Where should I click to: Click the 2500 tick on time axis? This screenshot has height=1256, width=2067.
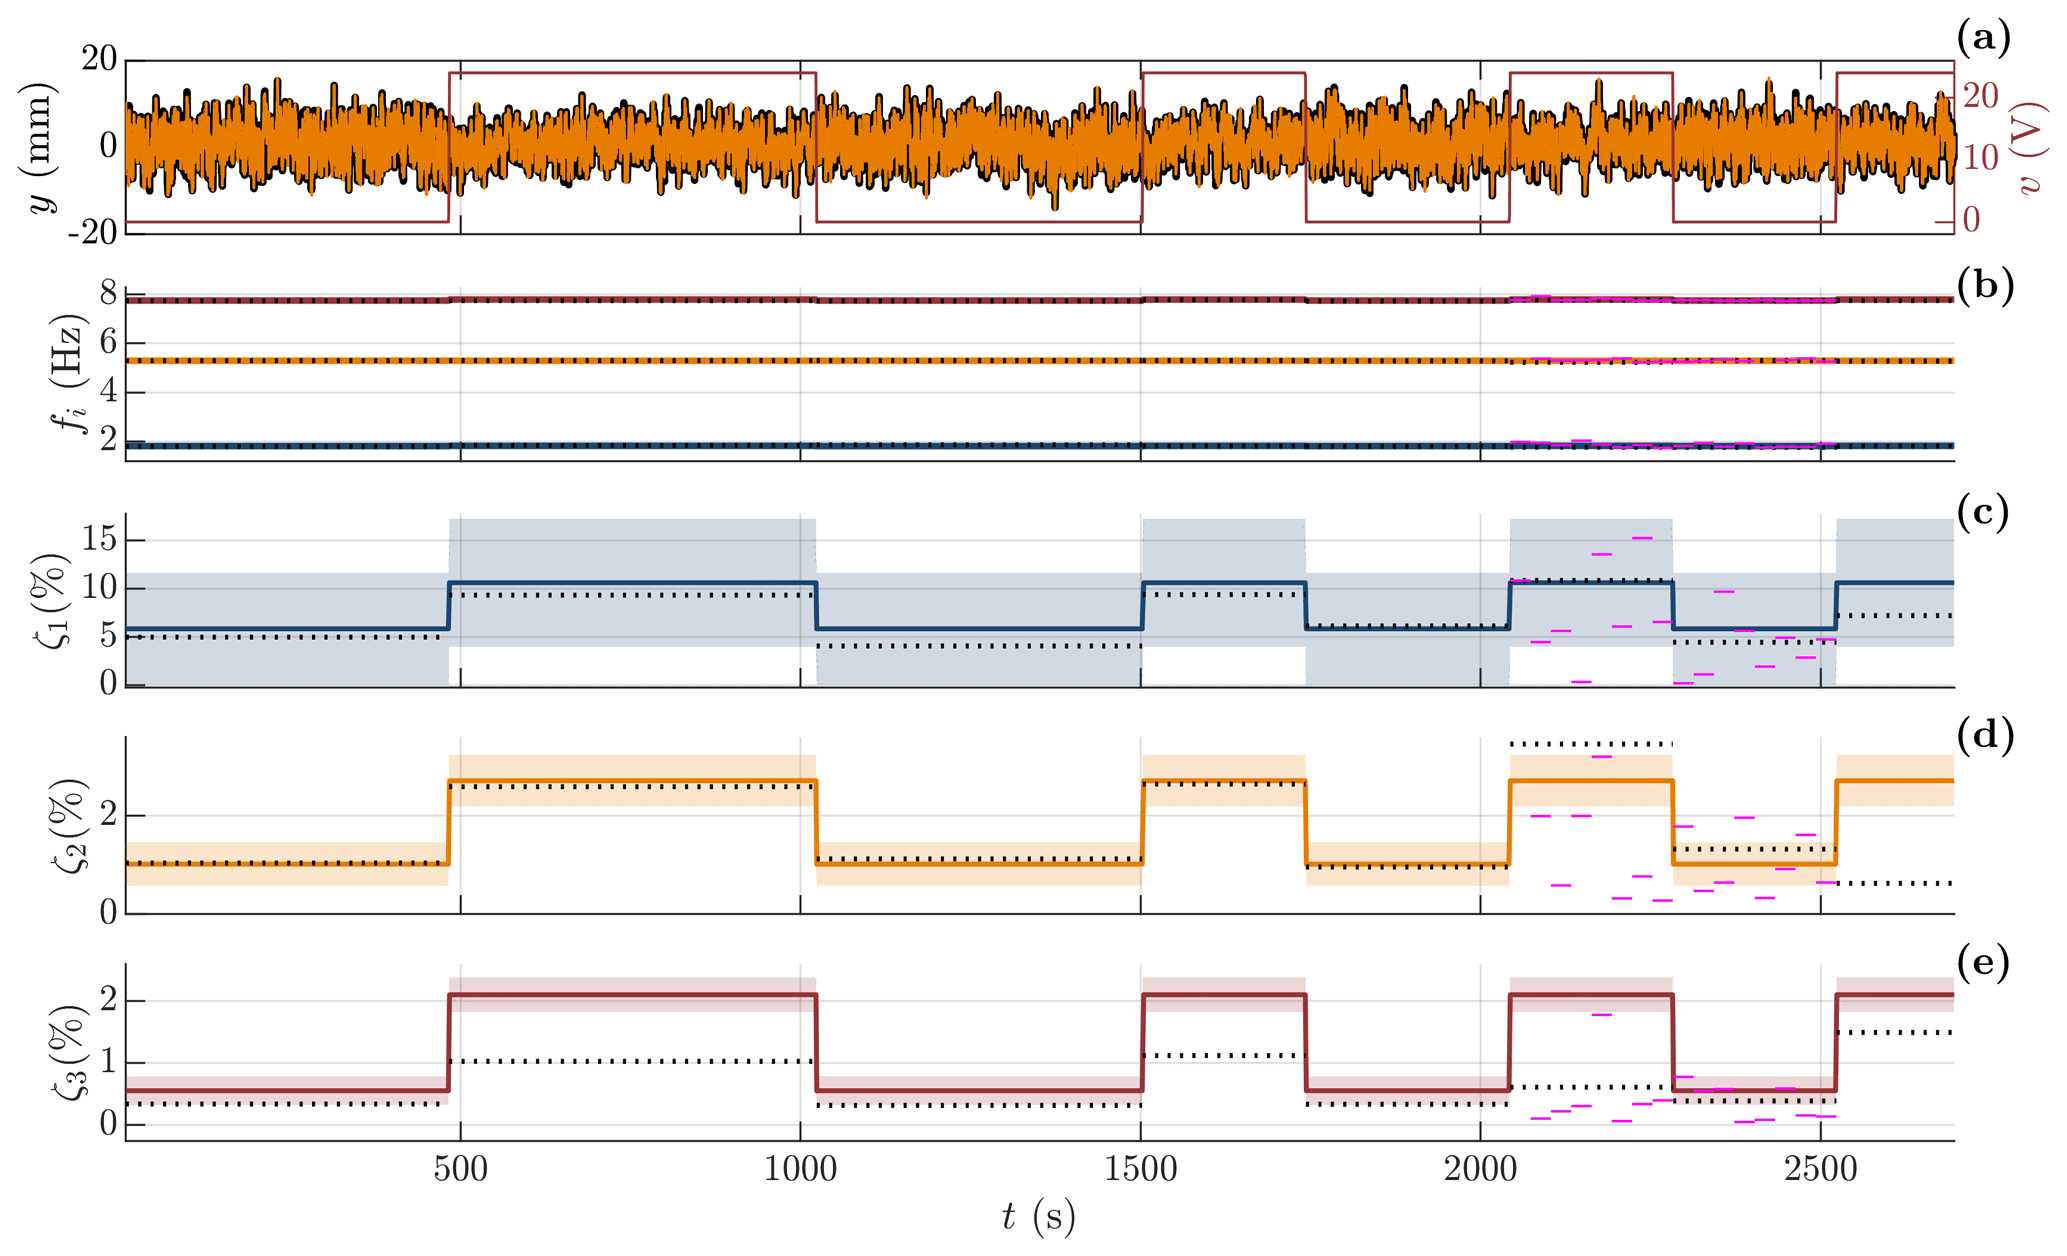click(1820, 1169)
